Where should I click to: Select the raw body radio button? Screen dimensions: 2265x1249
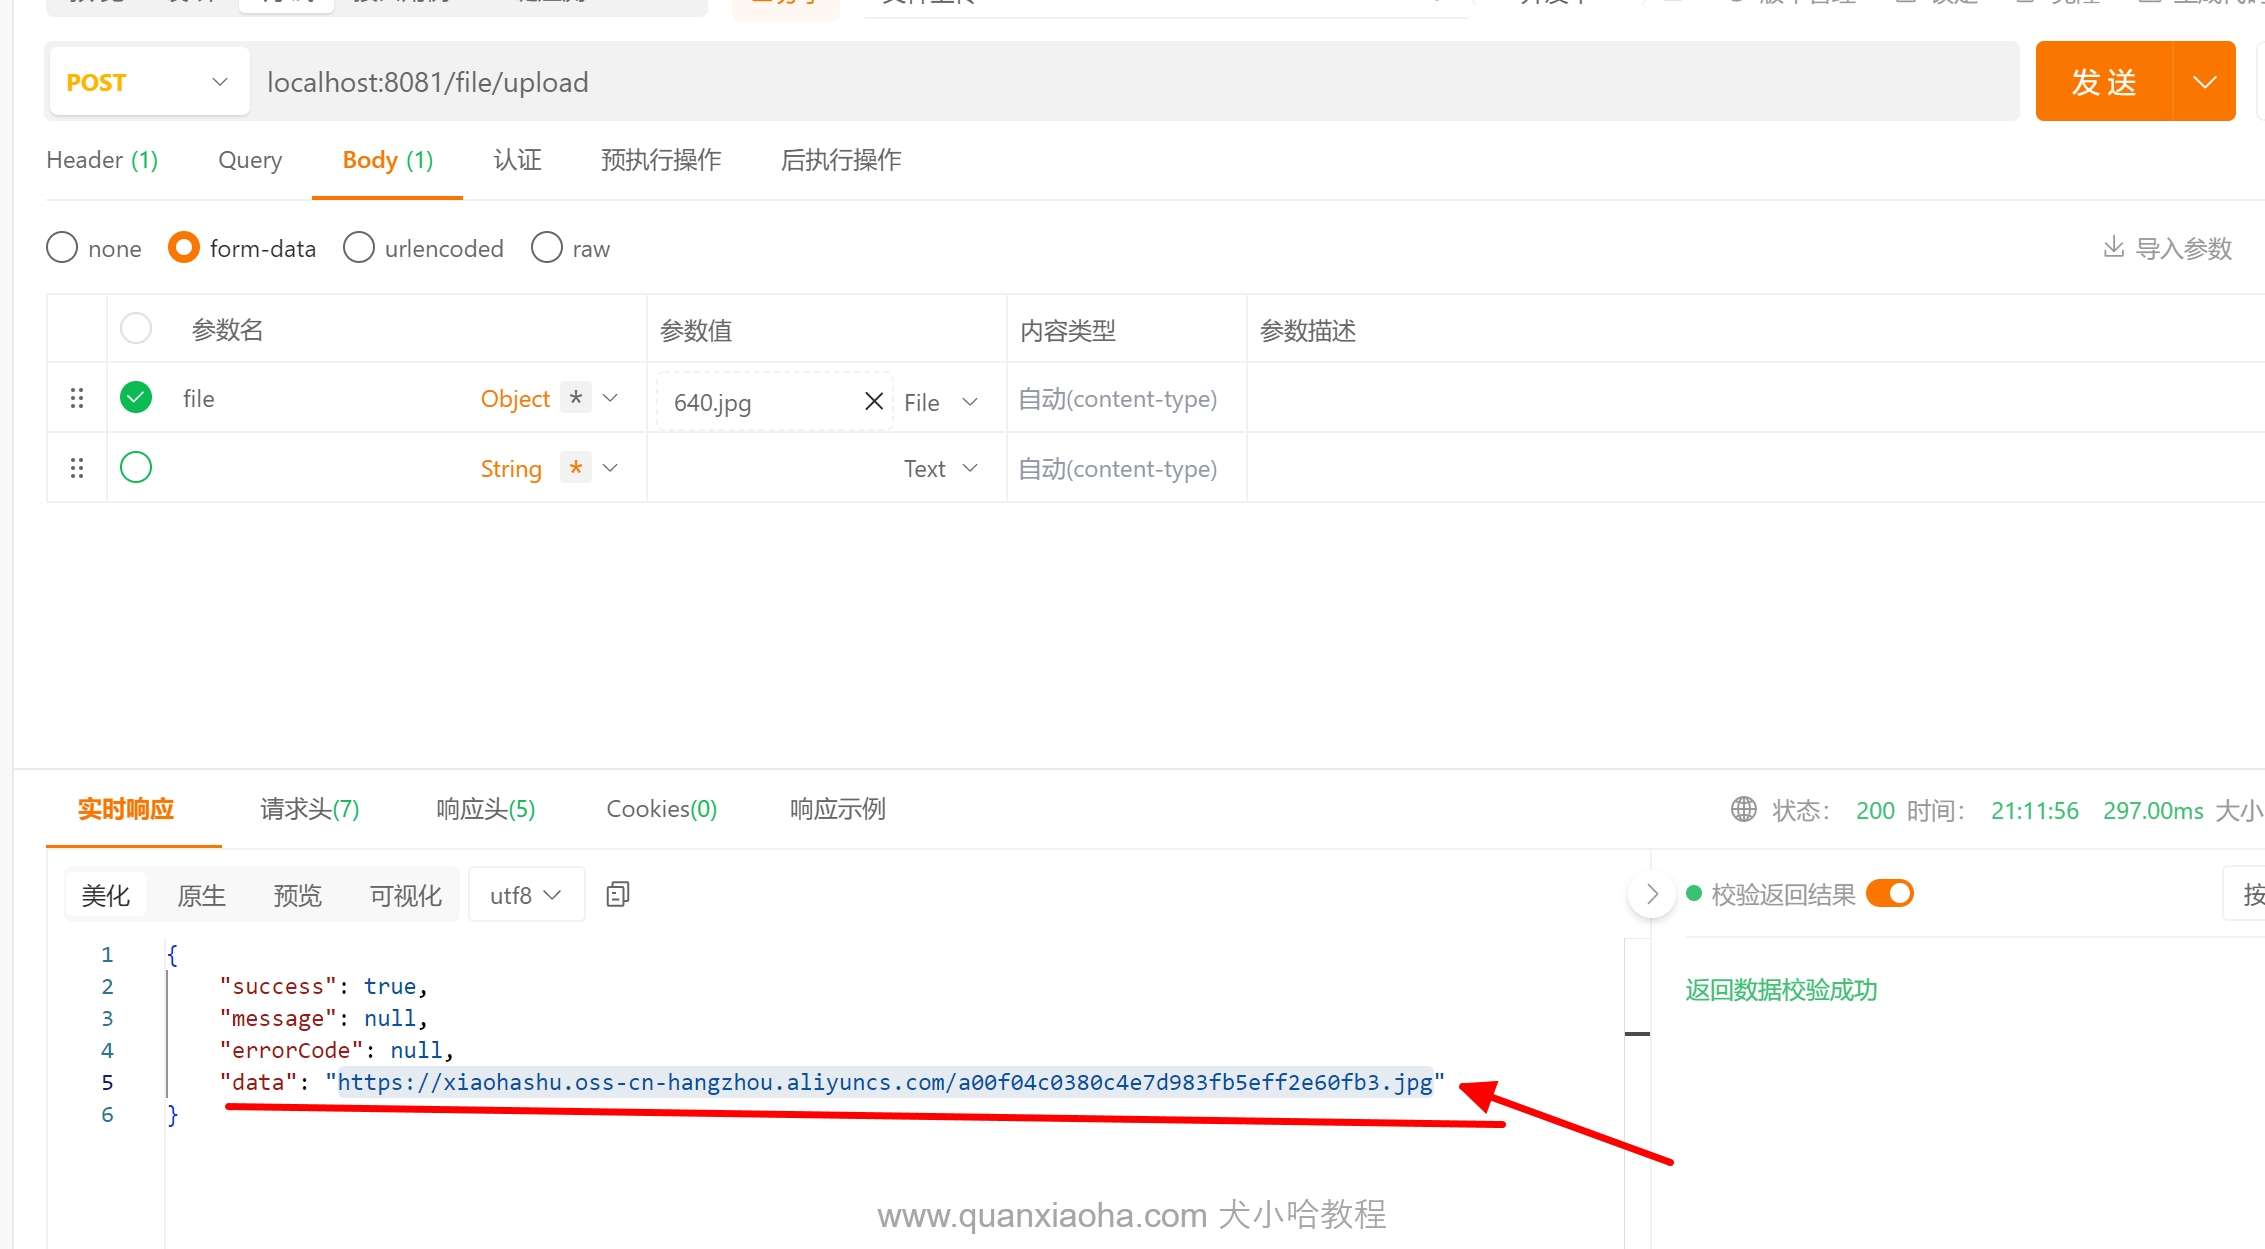point(547,248)
